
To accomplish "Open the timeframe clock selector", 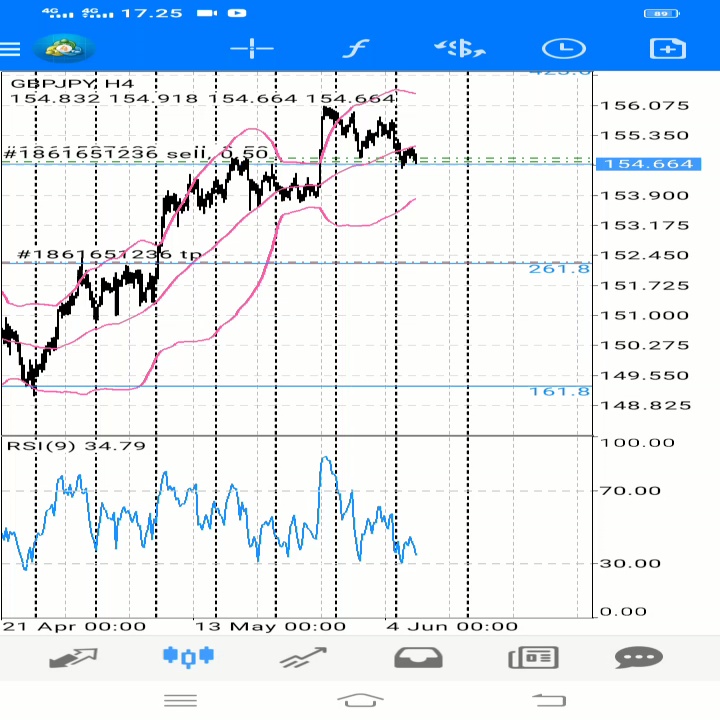I will [564, 49].
